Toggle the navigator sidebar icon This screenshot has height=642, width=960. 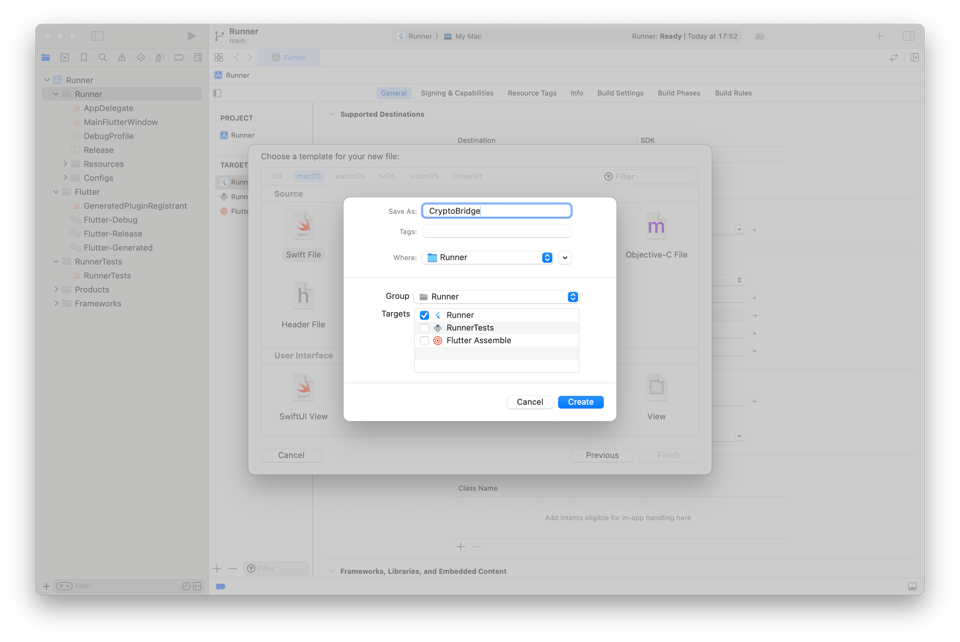pos(97,36)
